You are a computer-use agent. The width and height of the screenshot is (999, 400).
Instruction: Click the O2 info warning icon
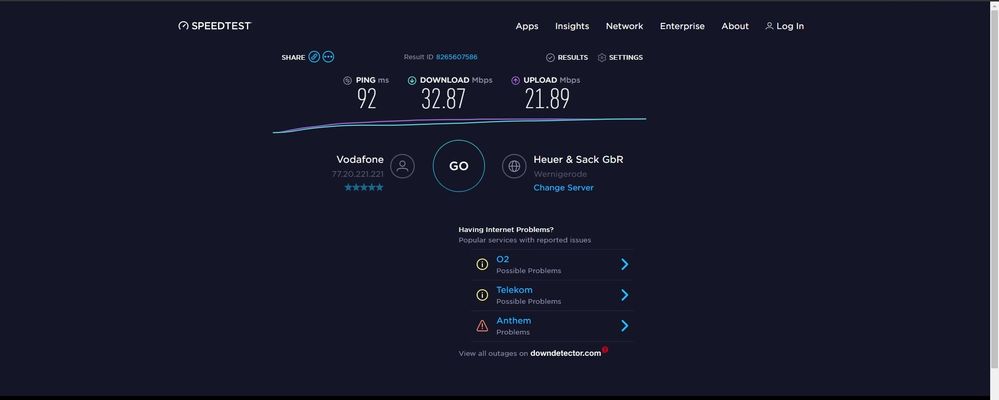[x=482, y=264]
